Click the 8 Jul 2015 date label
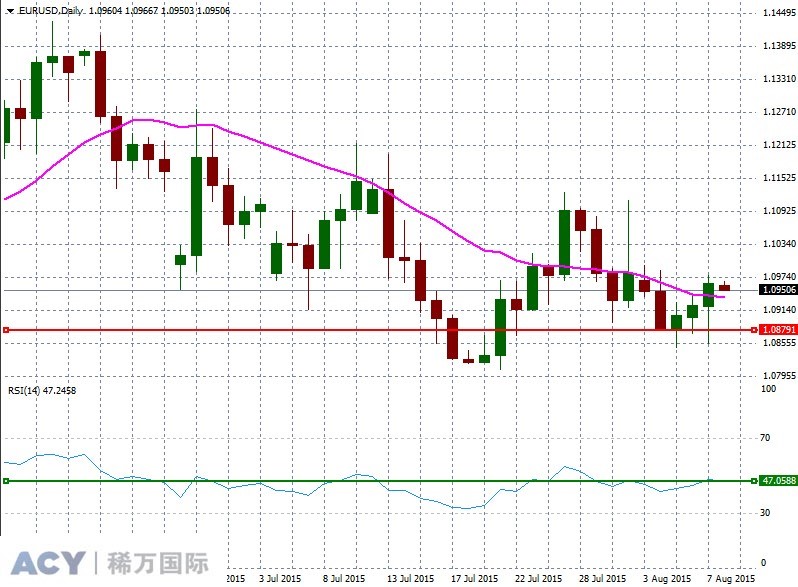The height and width of the screenshot is (587, 798). tap(344, 579)
